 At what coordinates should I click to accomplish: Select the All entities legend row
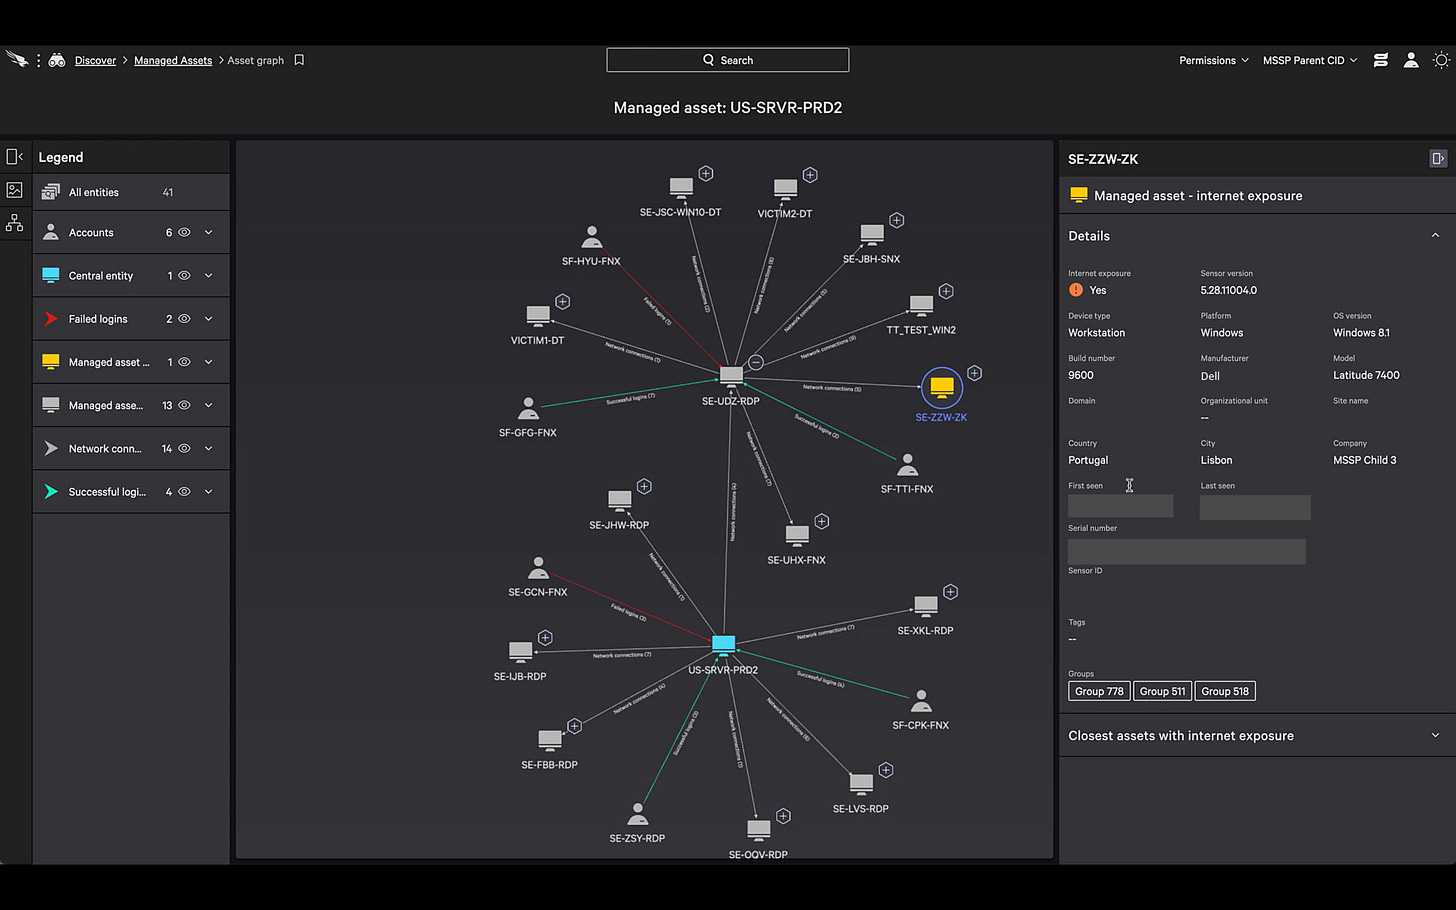[131, 192]
